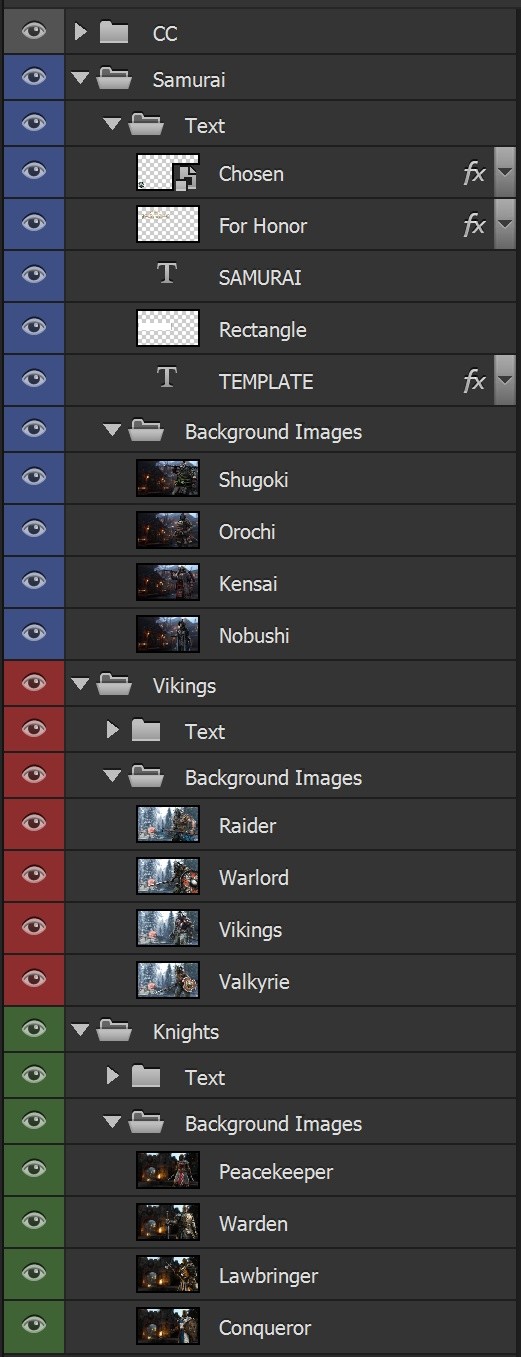Image resolution: width=521 pixels, height=1357 pixels.
Task: Select the Valkyrie layer thumbnail
Action: tap(168, 981)
